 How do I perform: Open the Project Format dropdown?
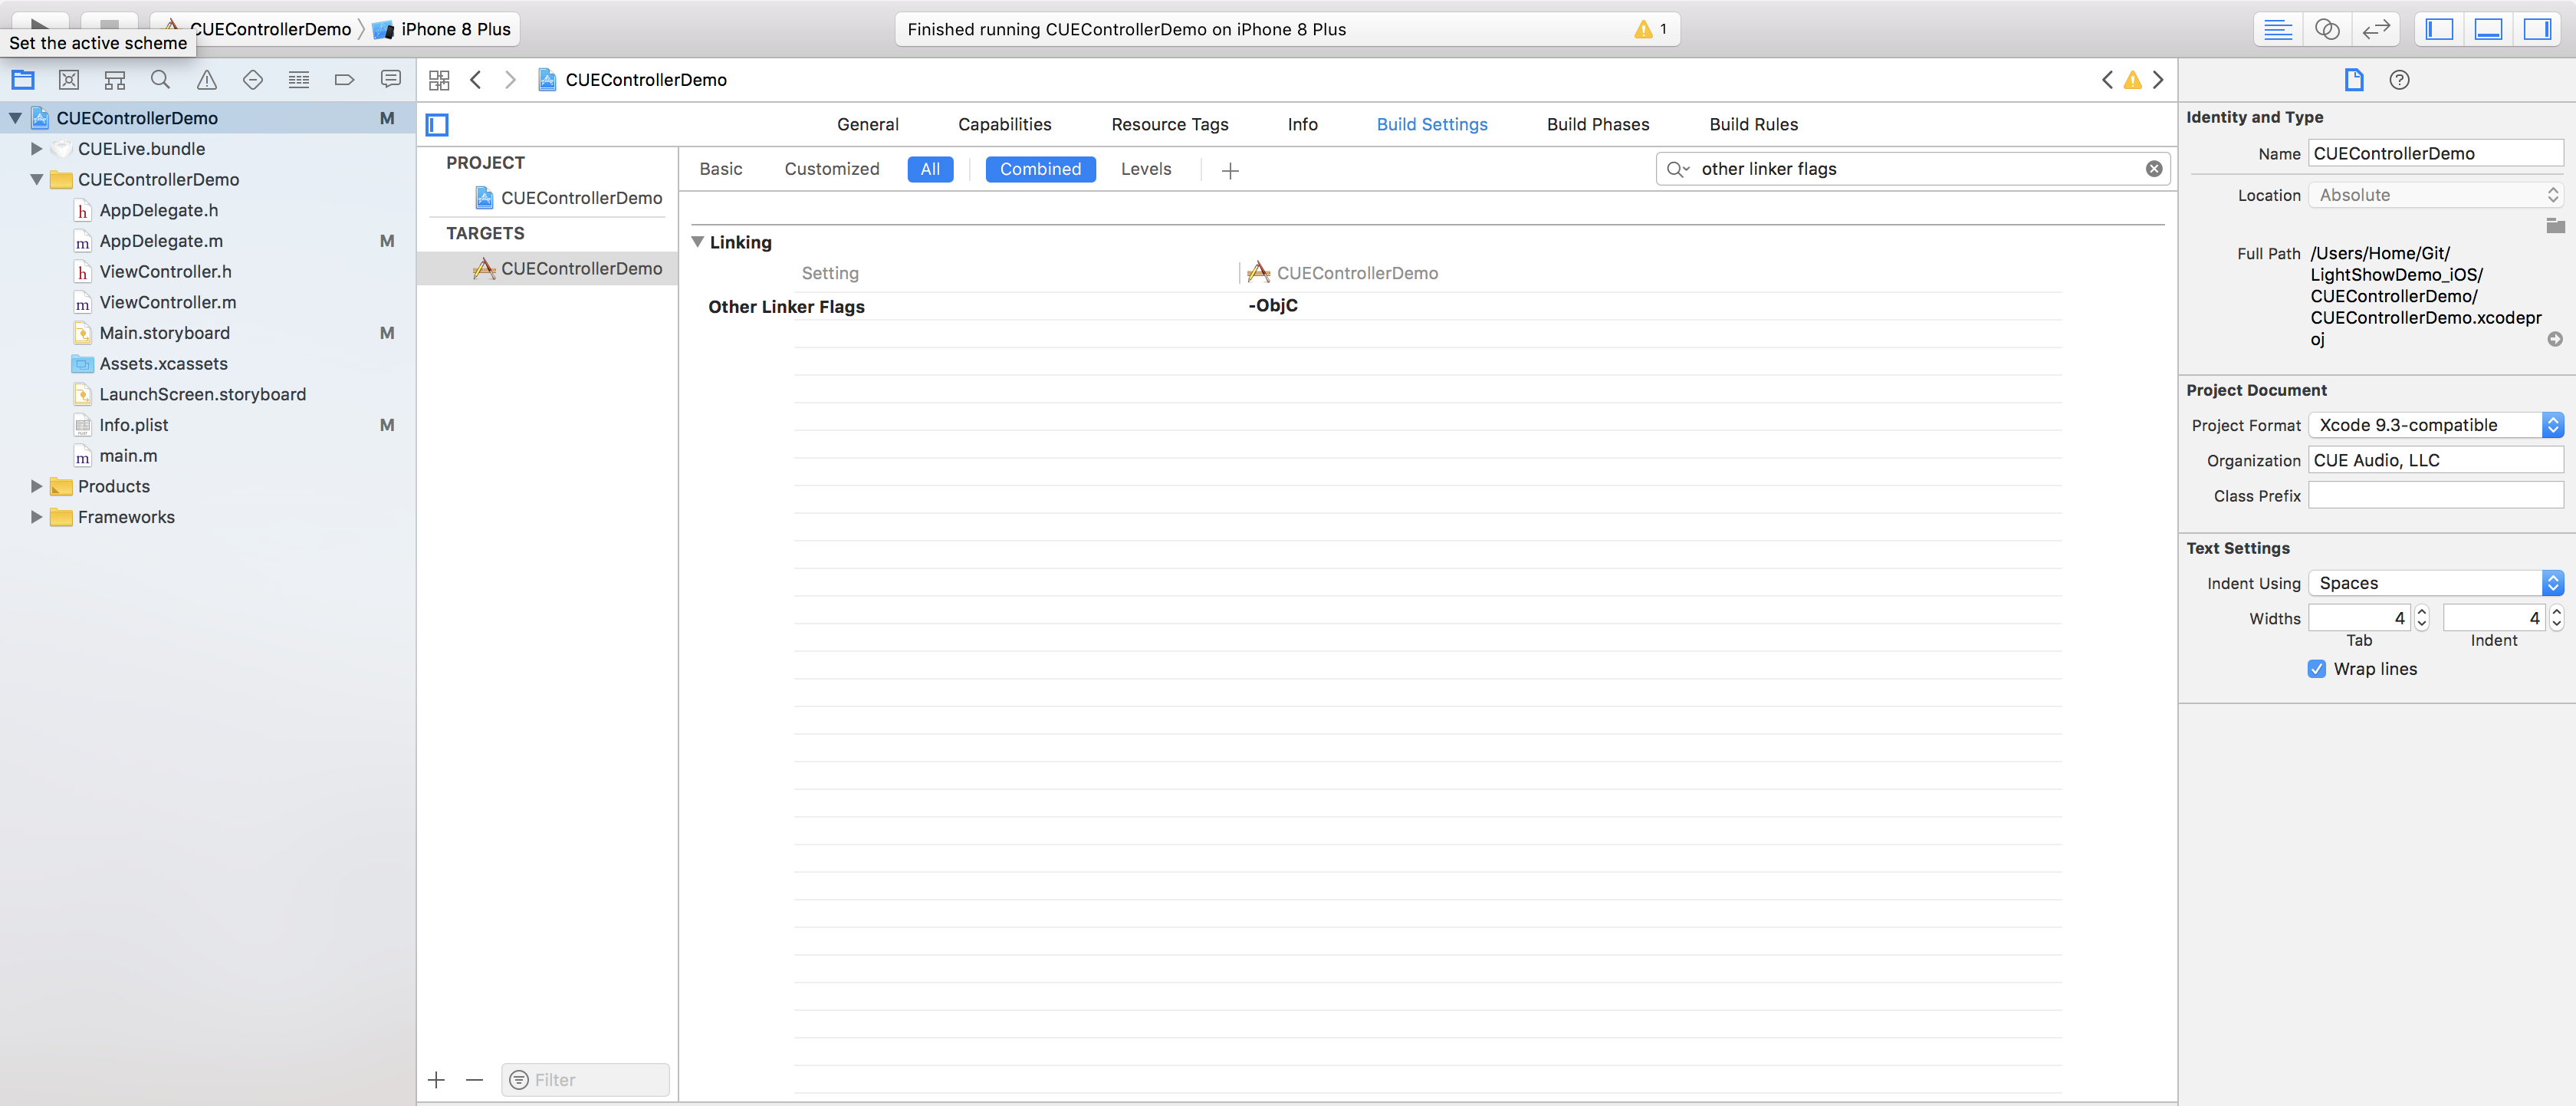pyautogui.click(x=2435, y=425)
